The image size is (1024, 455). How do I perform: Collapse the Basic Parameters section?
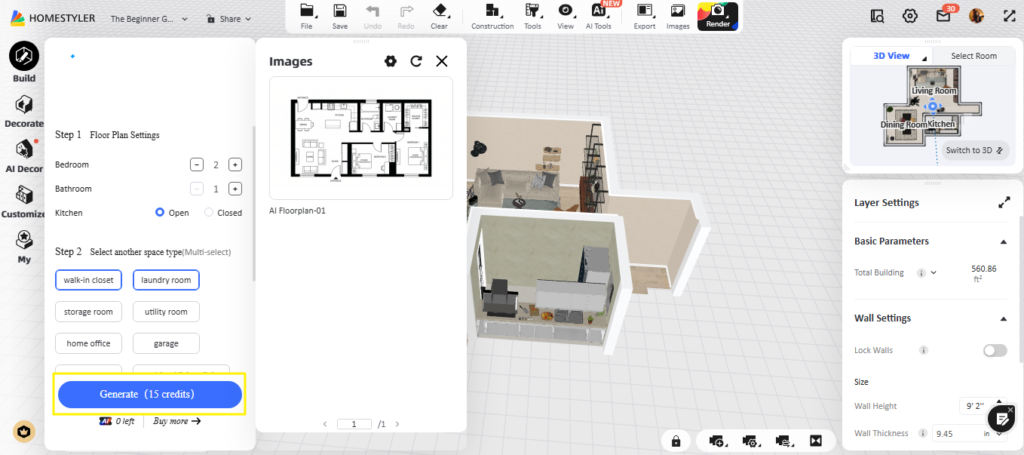[1004, 242]
